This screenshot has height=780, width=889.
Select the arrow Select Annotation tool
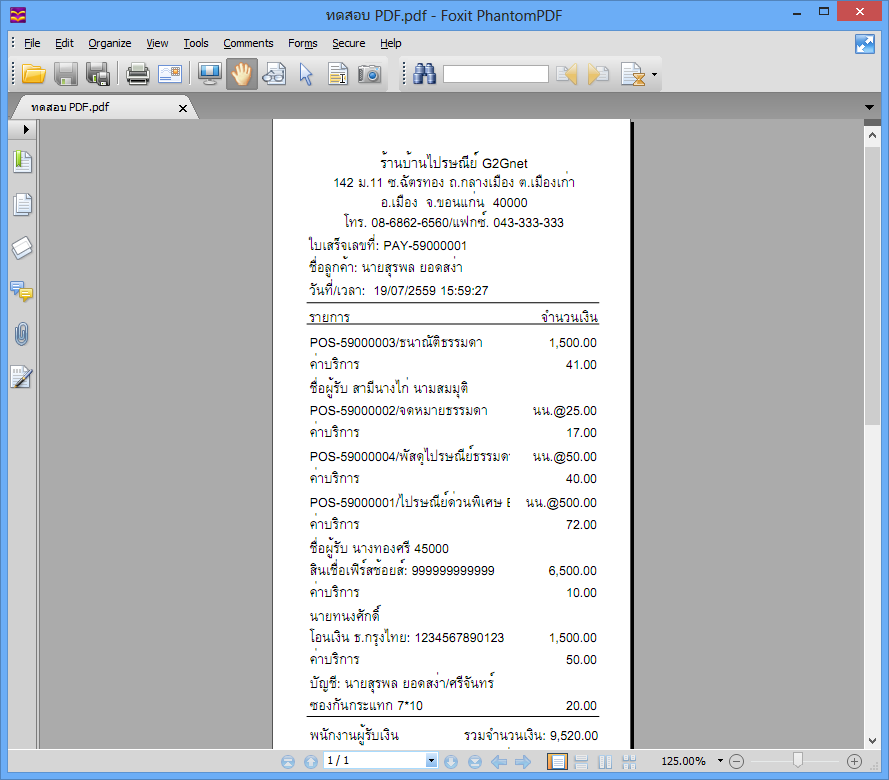(x=306, y=74)
